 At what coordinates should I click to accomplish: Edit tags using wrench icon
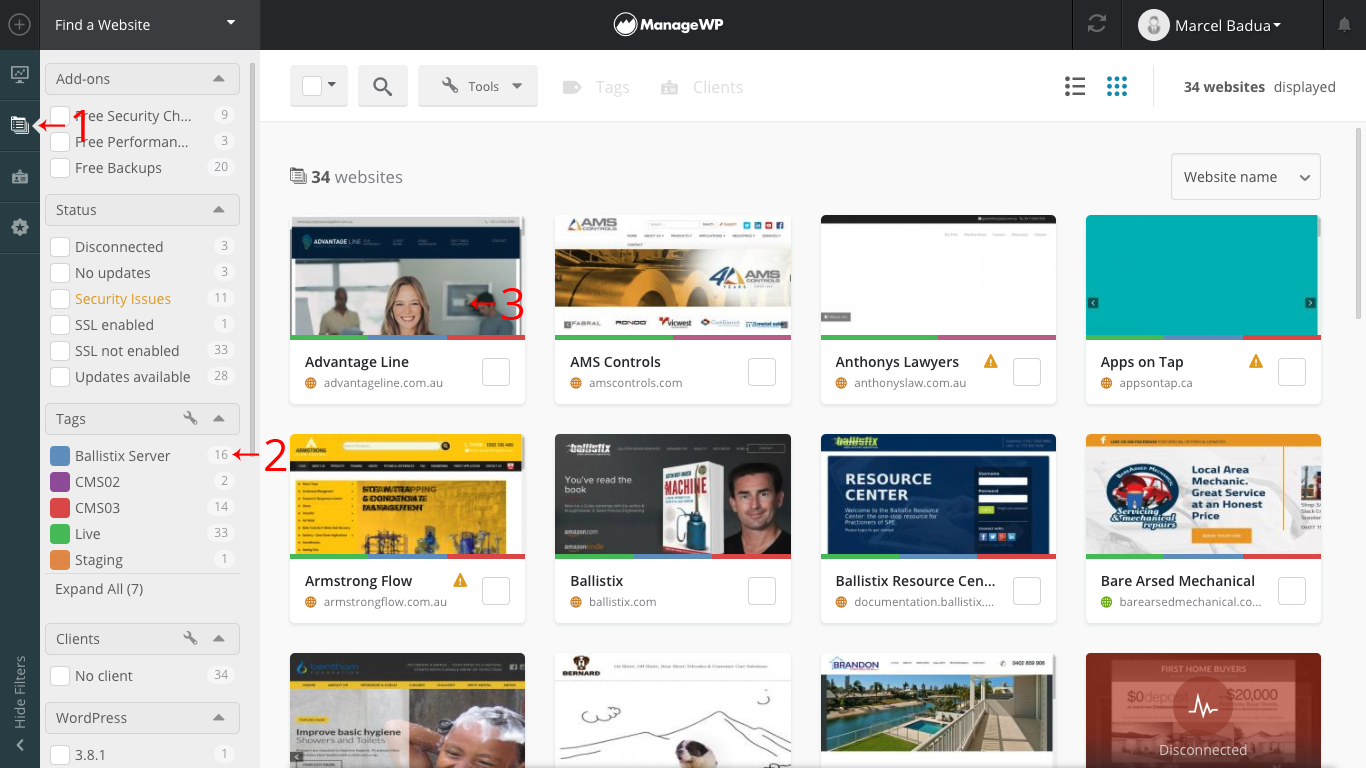[x=190, y=419]
